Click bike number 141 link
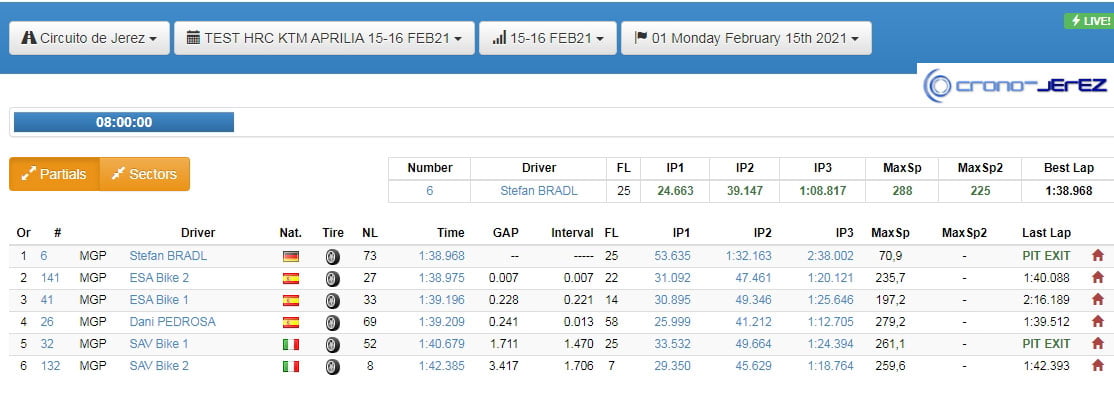The height and width of the screenshot is (416, 1114). [50, 278]
